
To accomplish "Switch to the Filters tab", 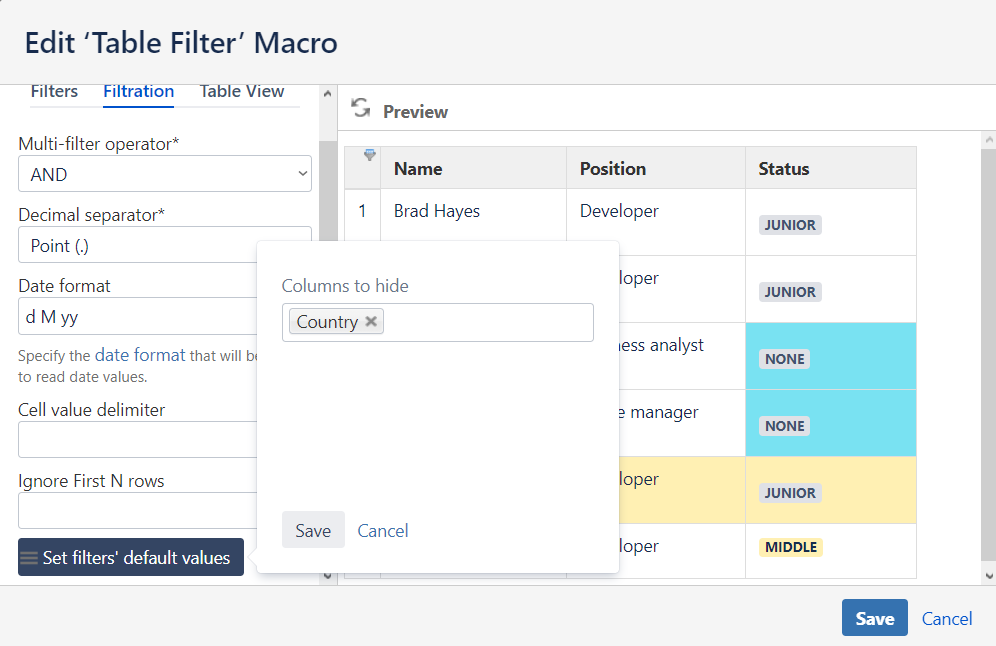I will point(54,91).
